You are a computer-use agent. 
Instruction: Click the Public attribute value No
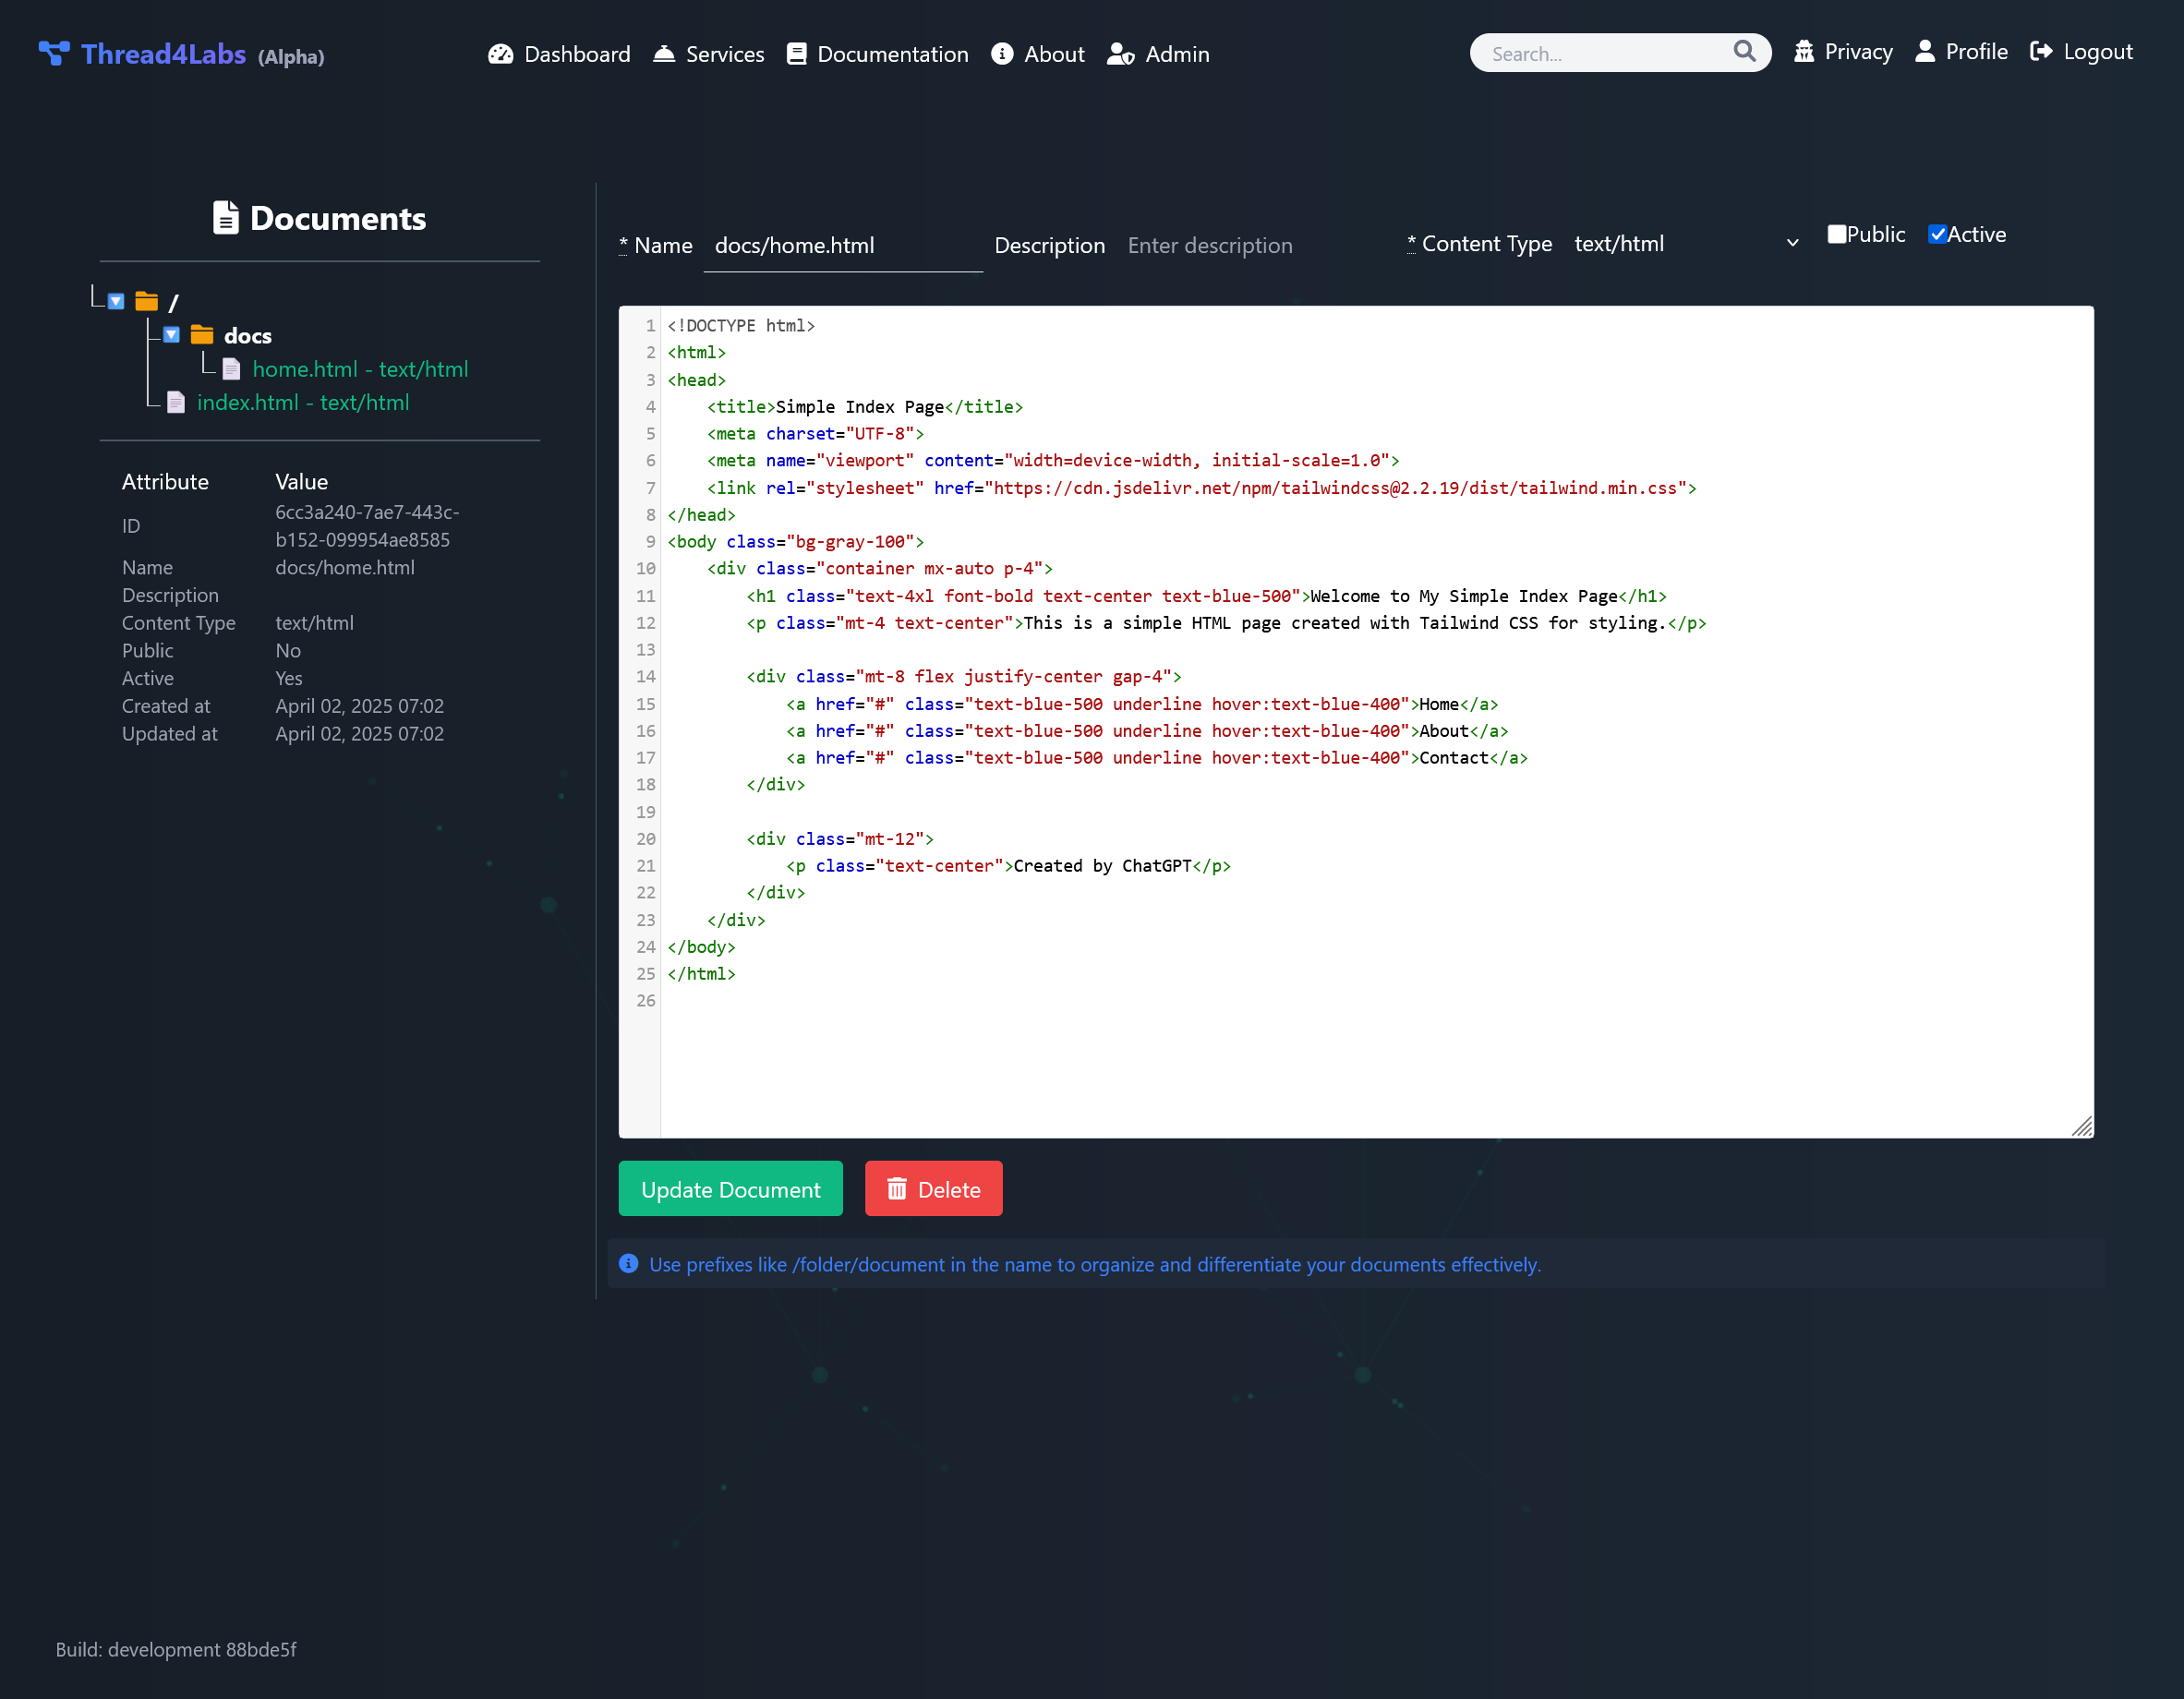click(x=288, y=651)
